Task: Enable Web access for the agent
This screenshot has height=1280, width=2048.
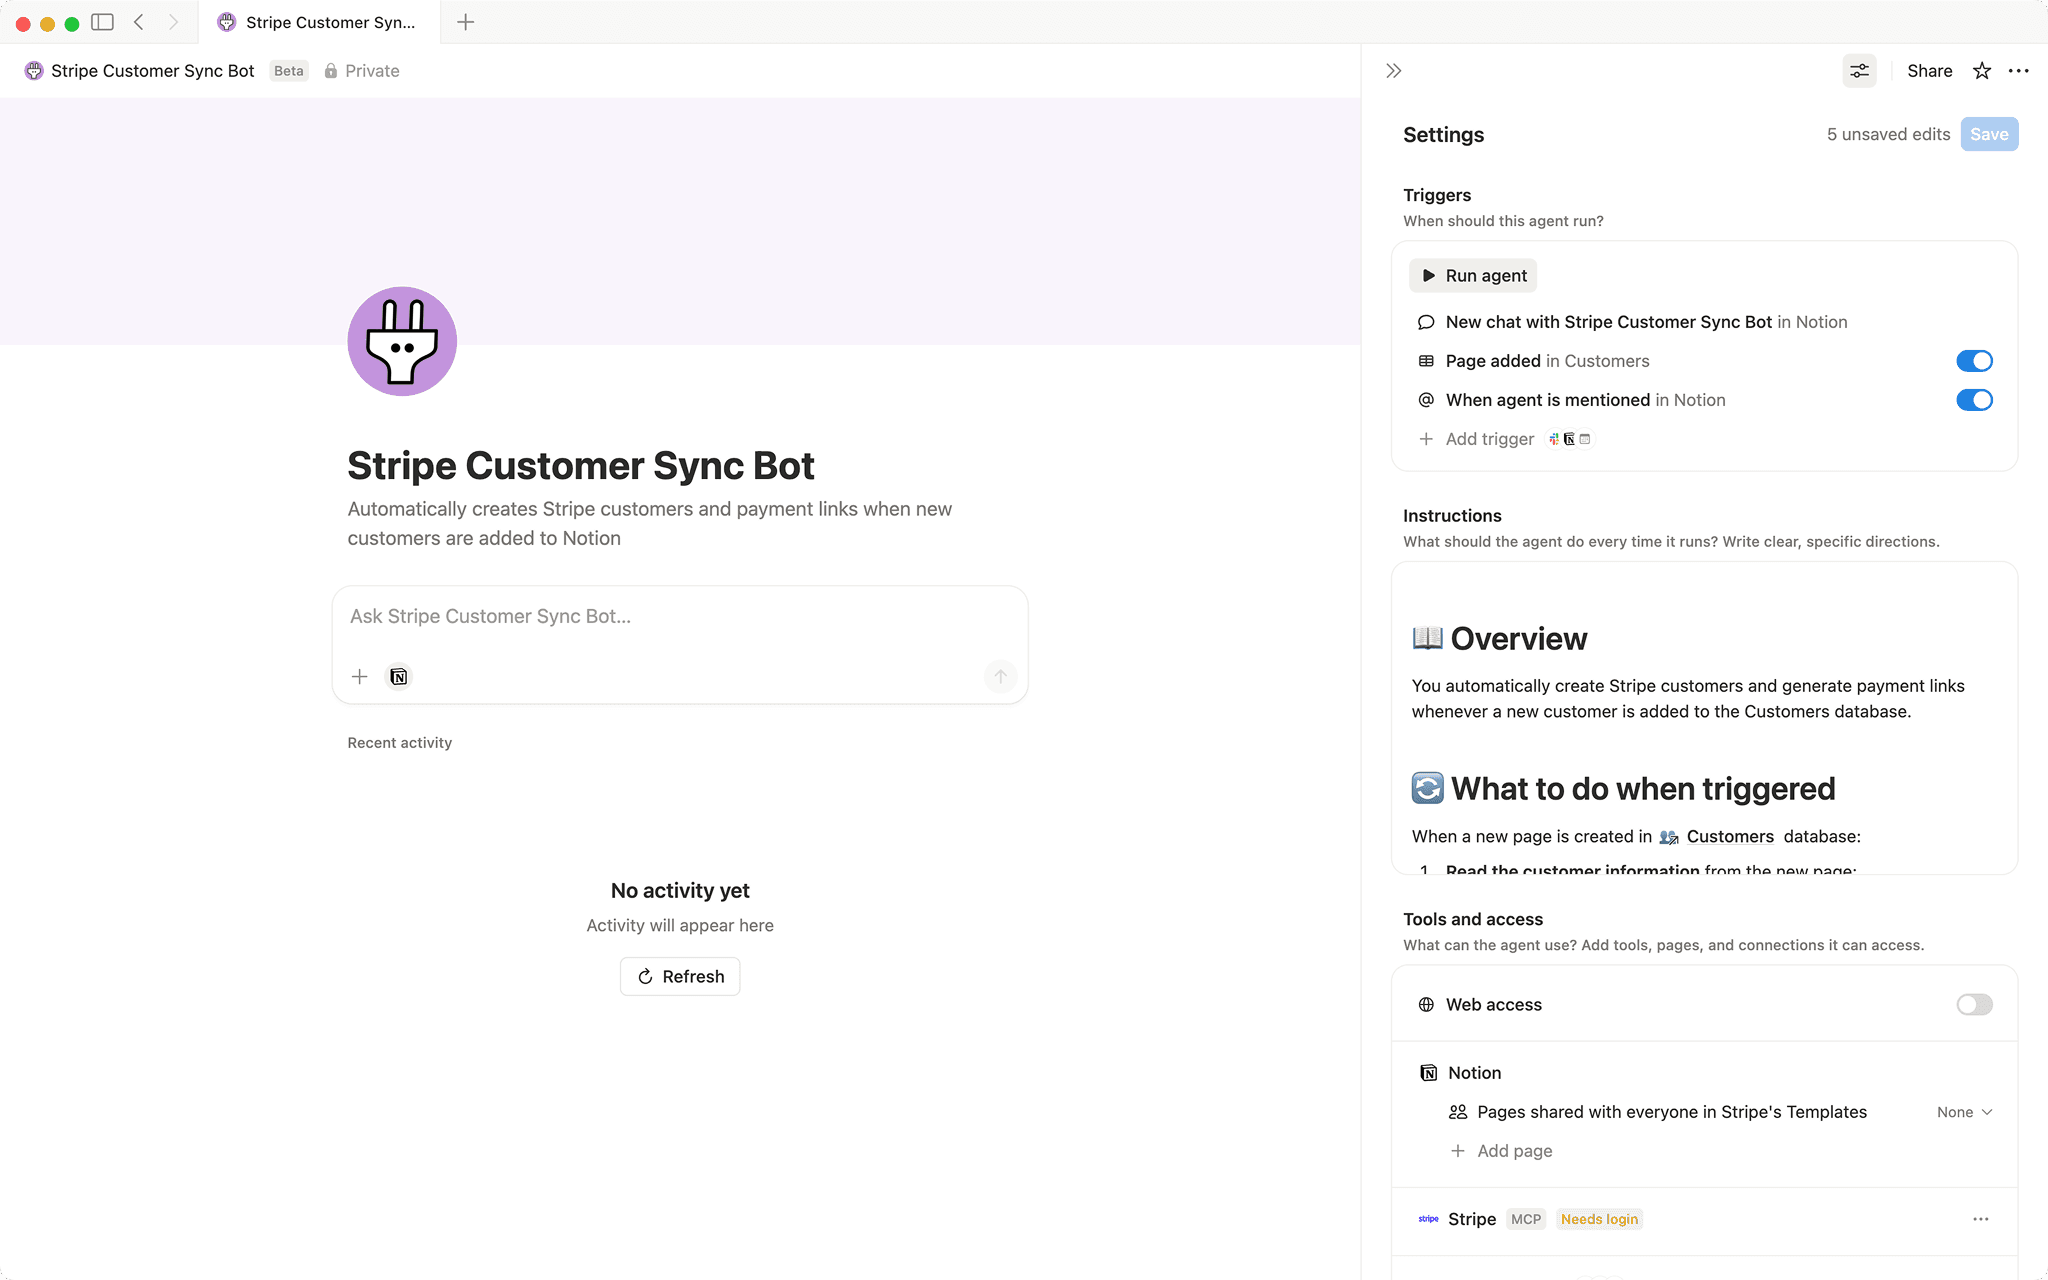Action: pos(1973,1004)
